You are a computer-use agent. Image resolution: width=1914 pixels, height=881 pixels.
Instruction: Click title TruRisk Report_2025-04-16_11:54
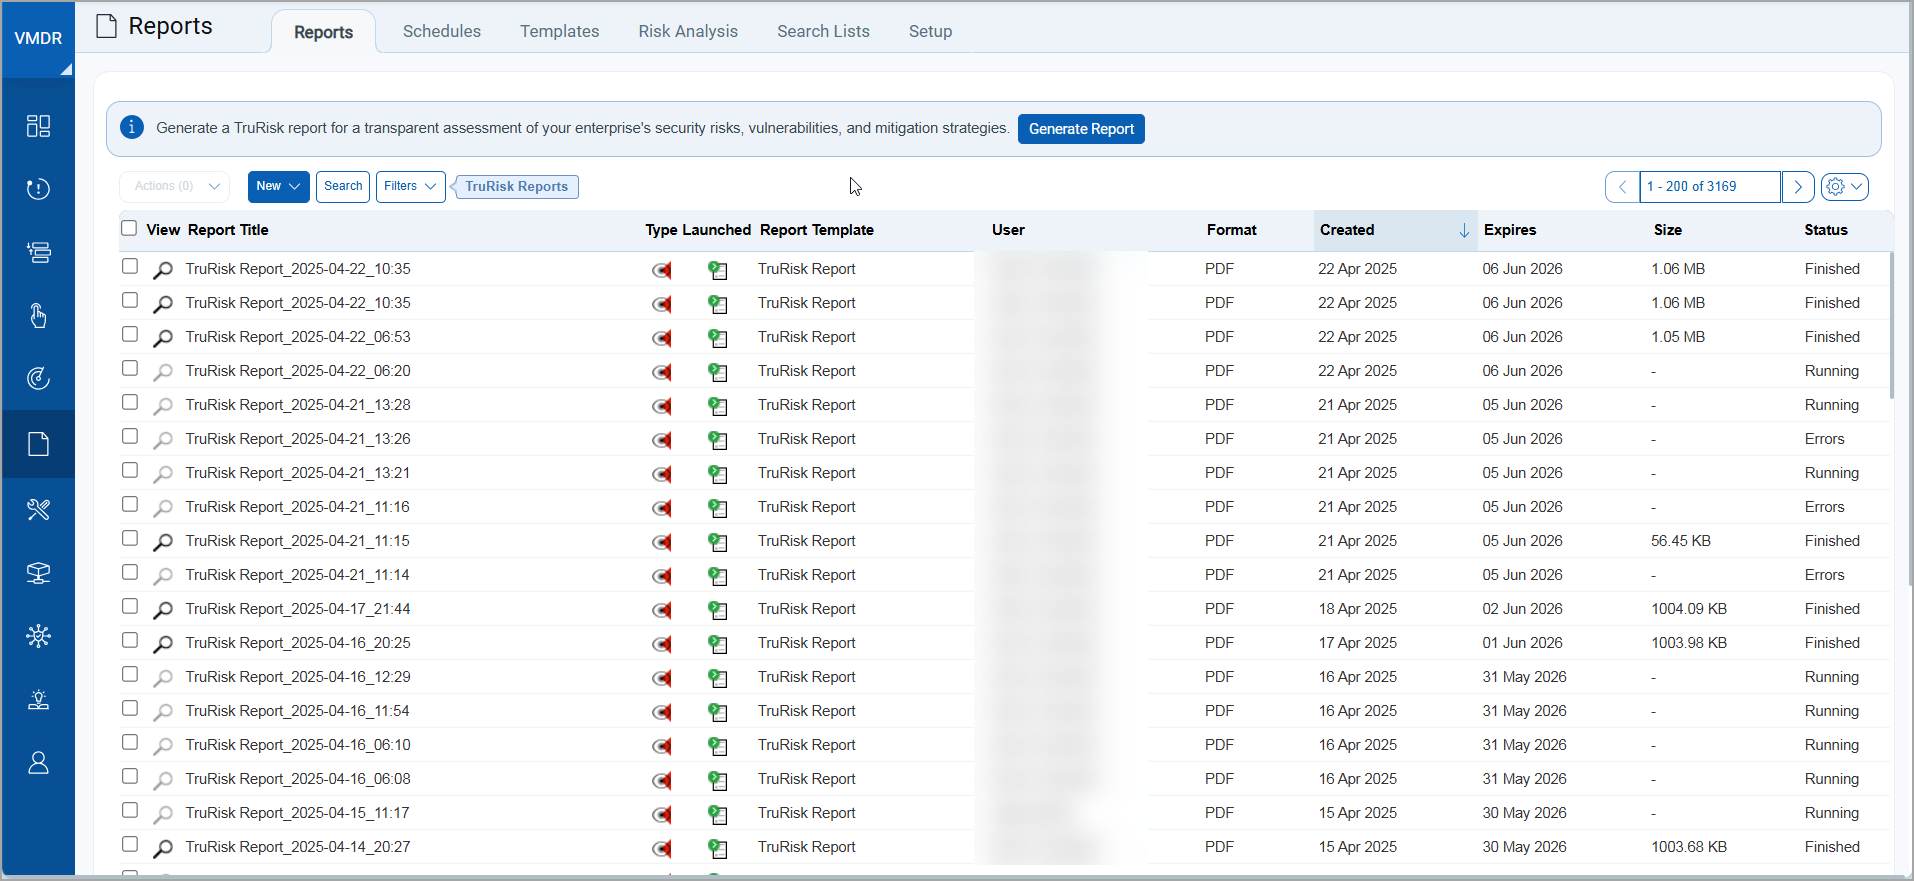pos(298,711)
